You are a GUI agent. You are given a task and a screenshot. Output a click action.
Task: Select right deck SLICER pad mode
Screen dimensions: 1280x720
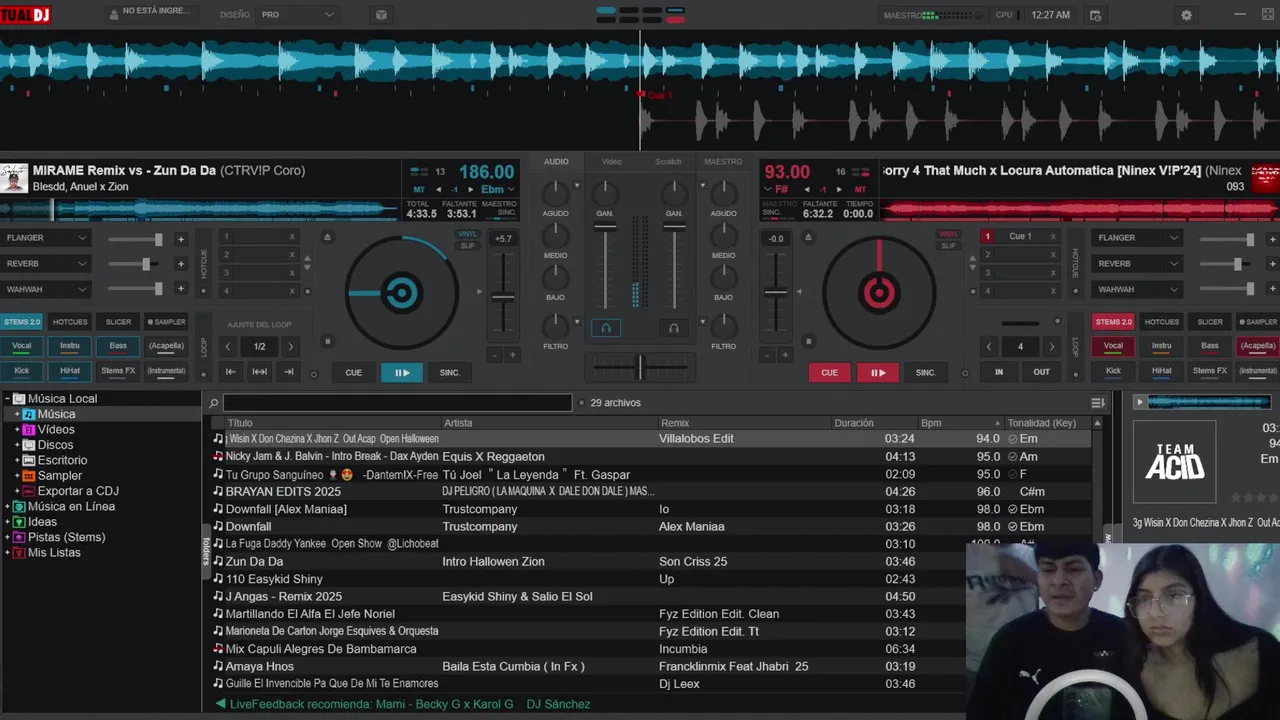click(1210, 322)
